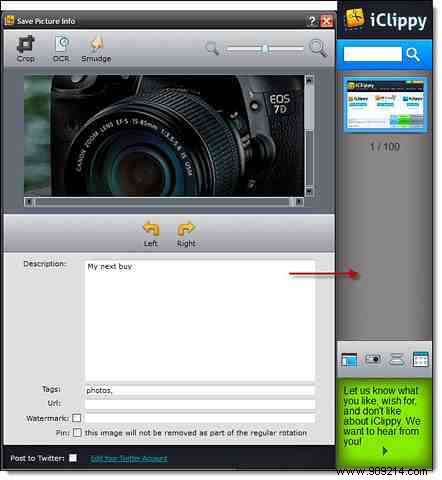Click the Tags field containing photos
Viewport: 442px width, 480px height.
pyautogui.click(x=200, y=390)
